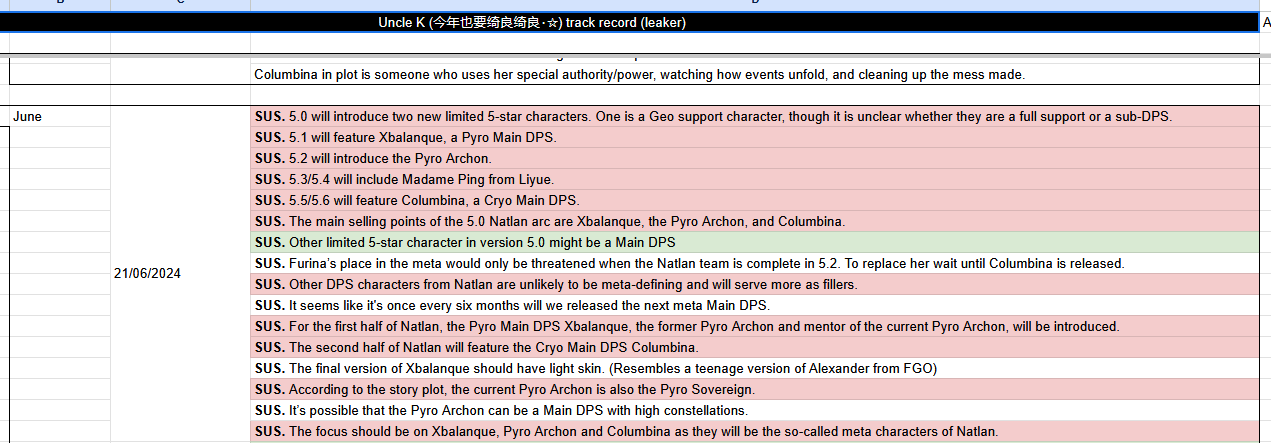Select the row about Furina's place in meta

tap(754, 264)
